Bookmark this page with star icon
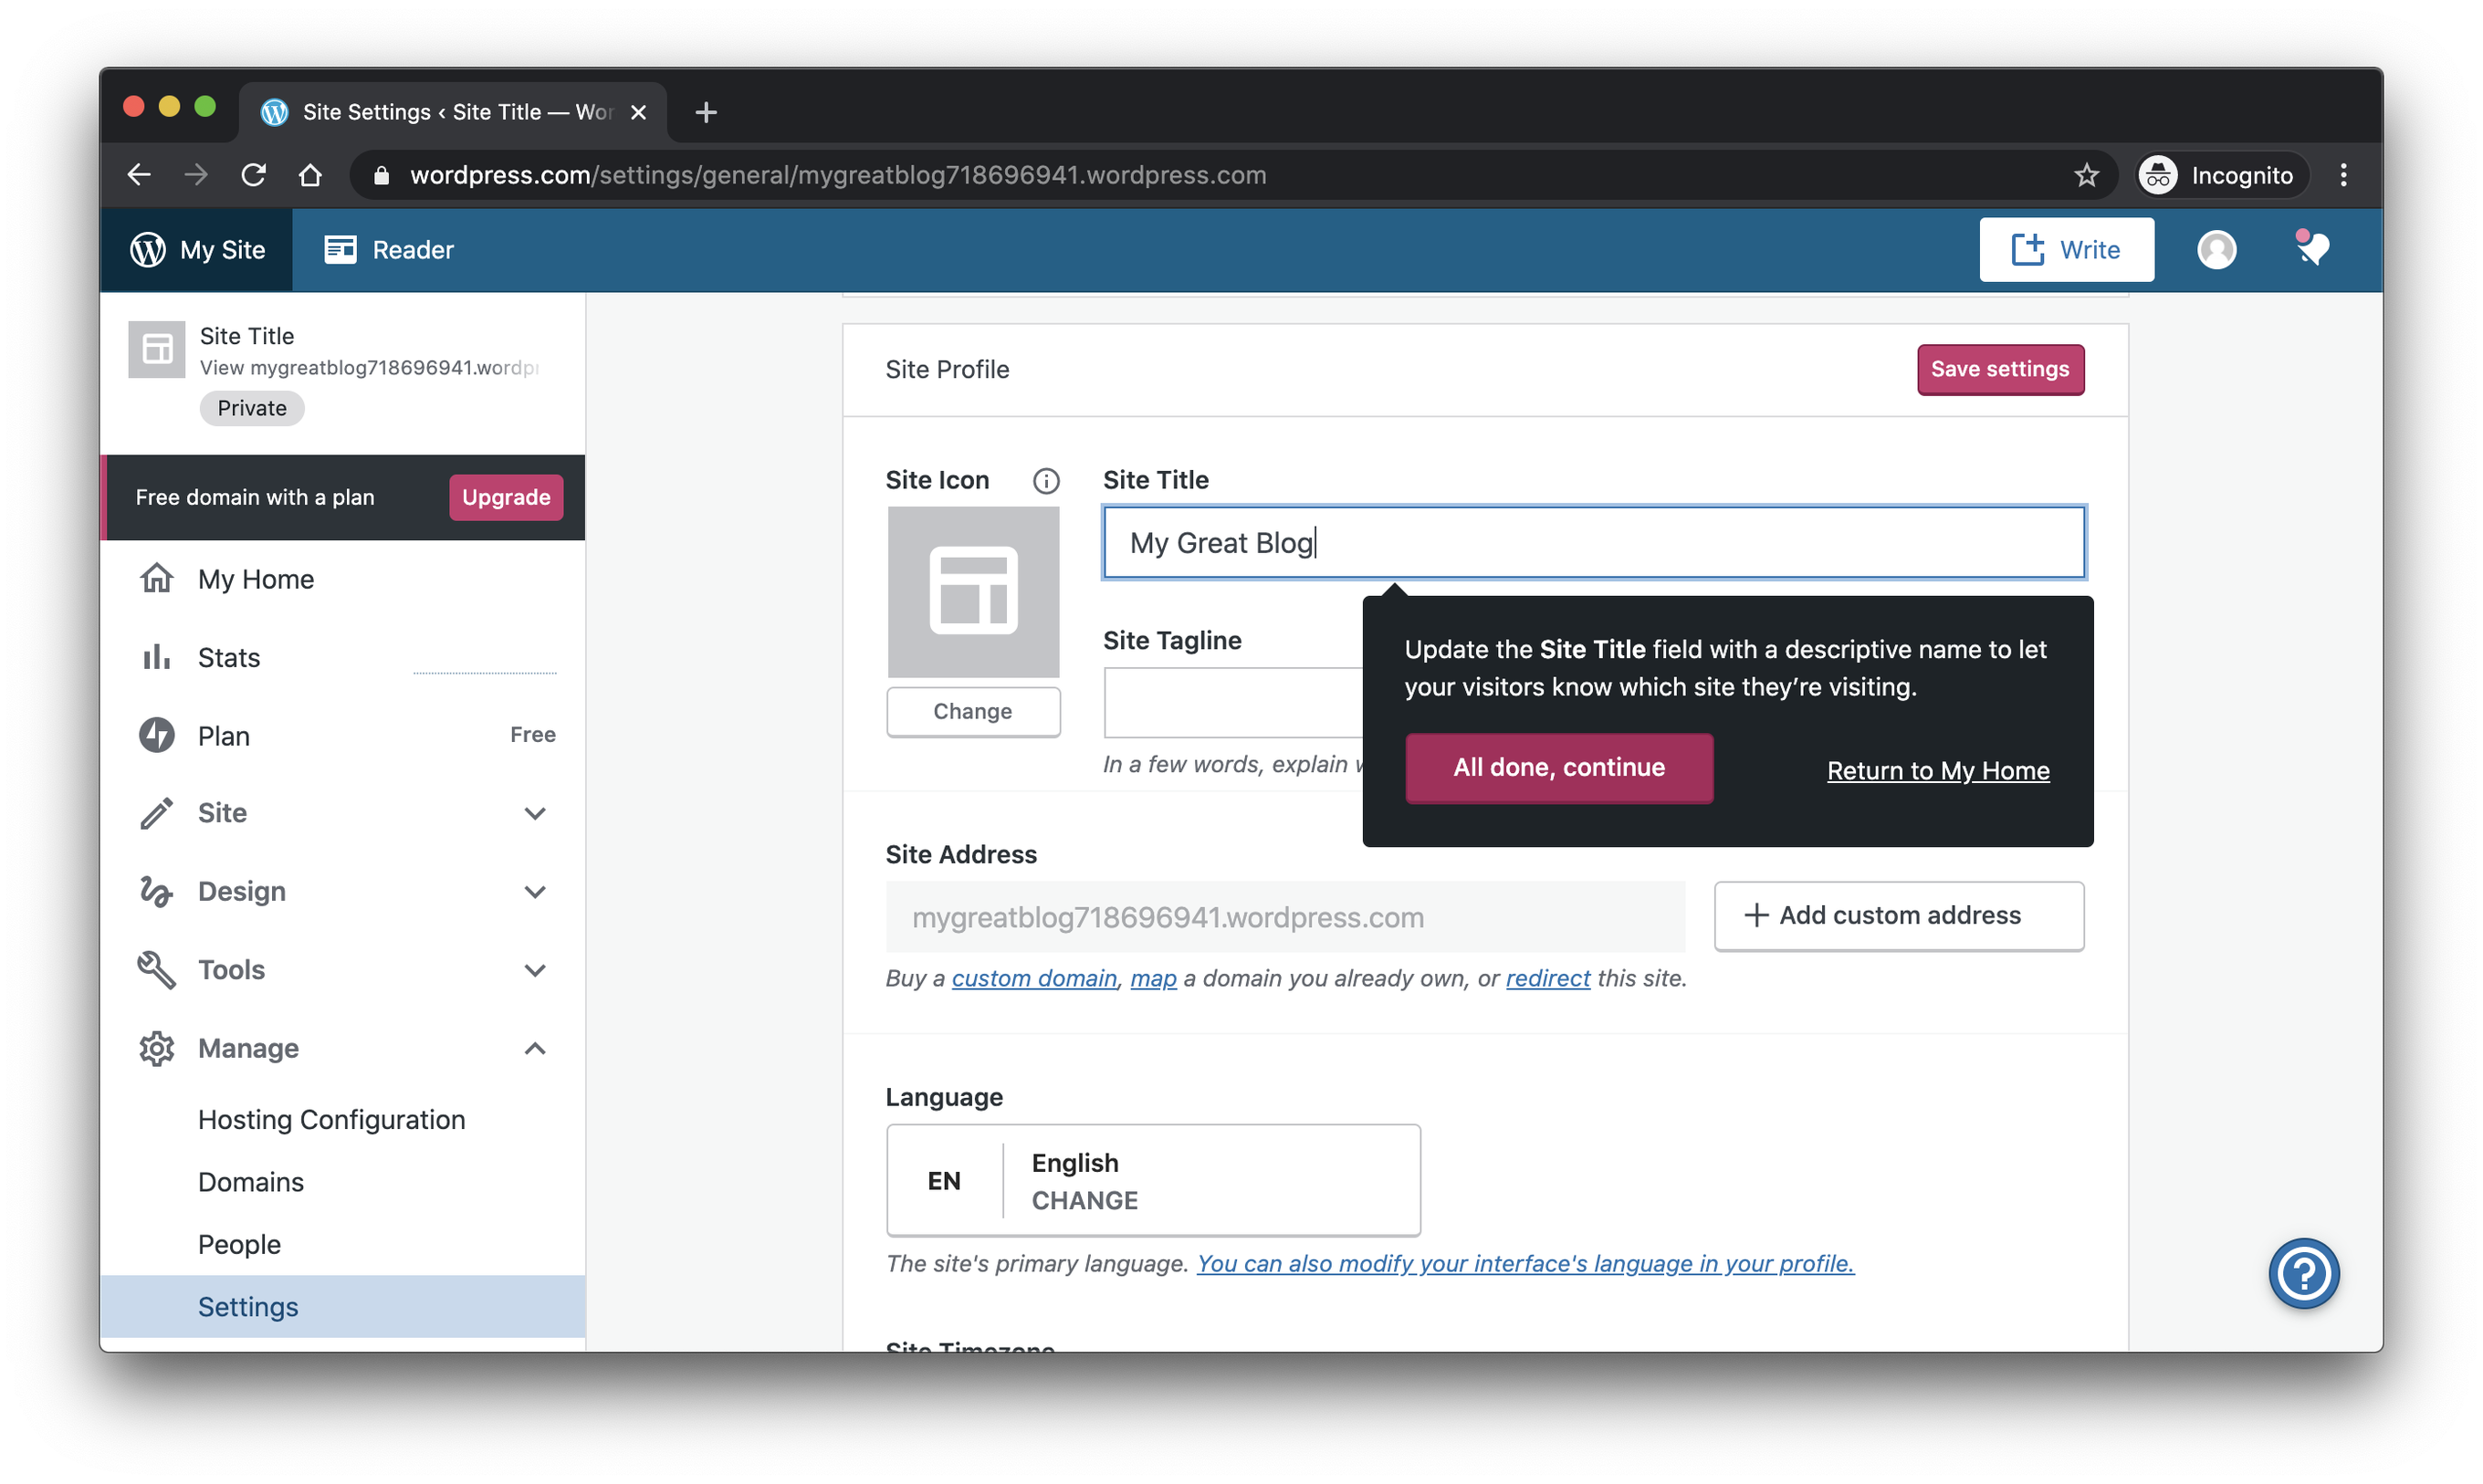The height and width of the screenshot is (1484, 2483). [x=2085, y=175]
